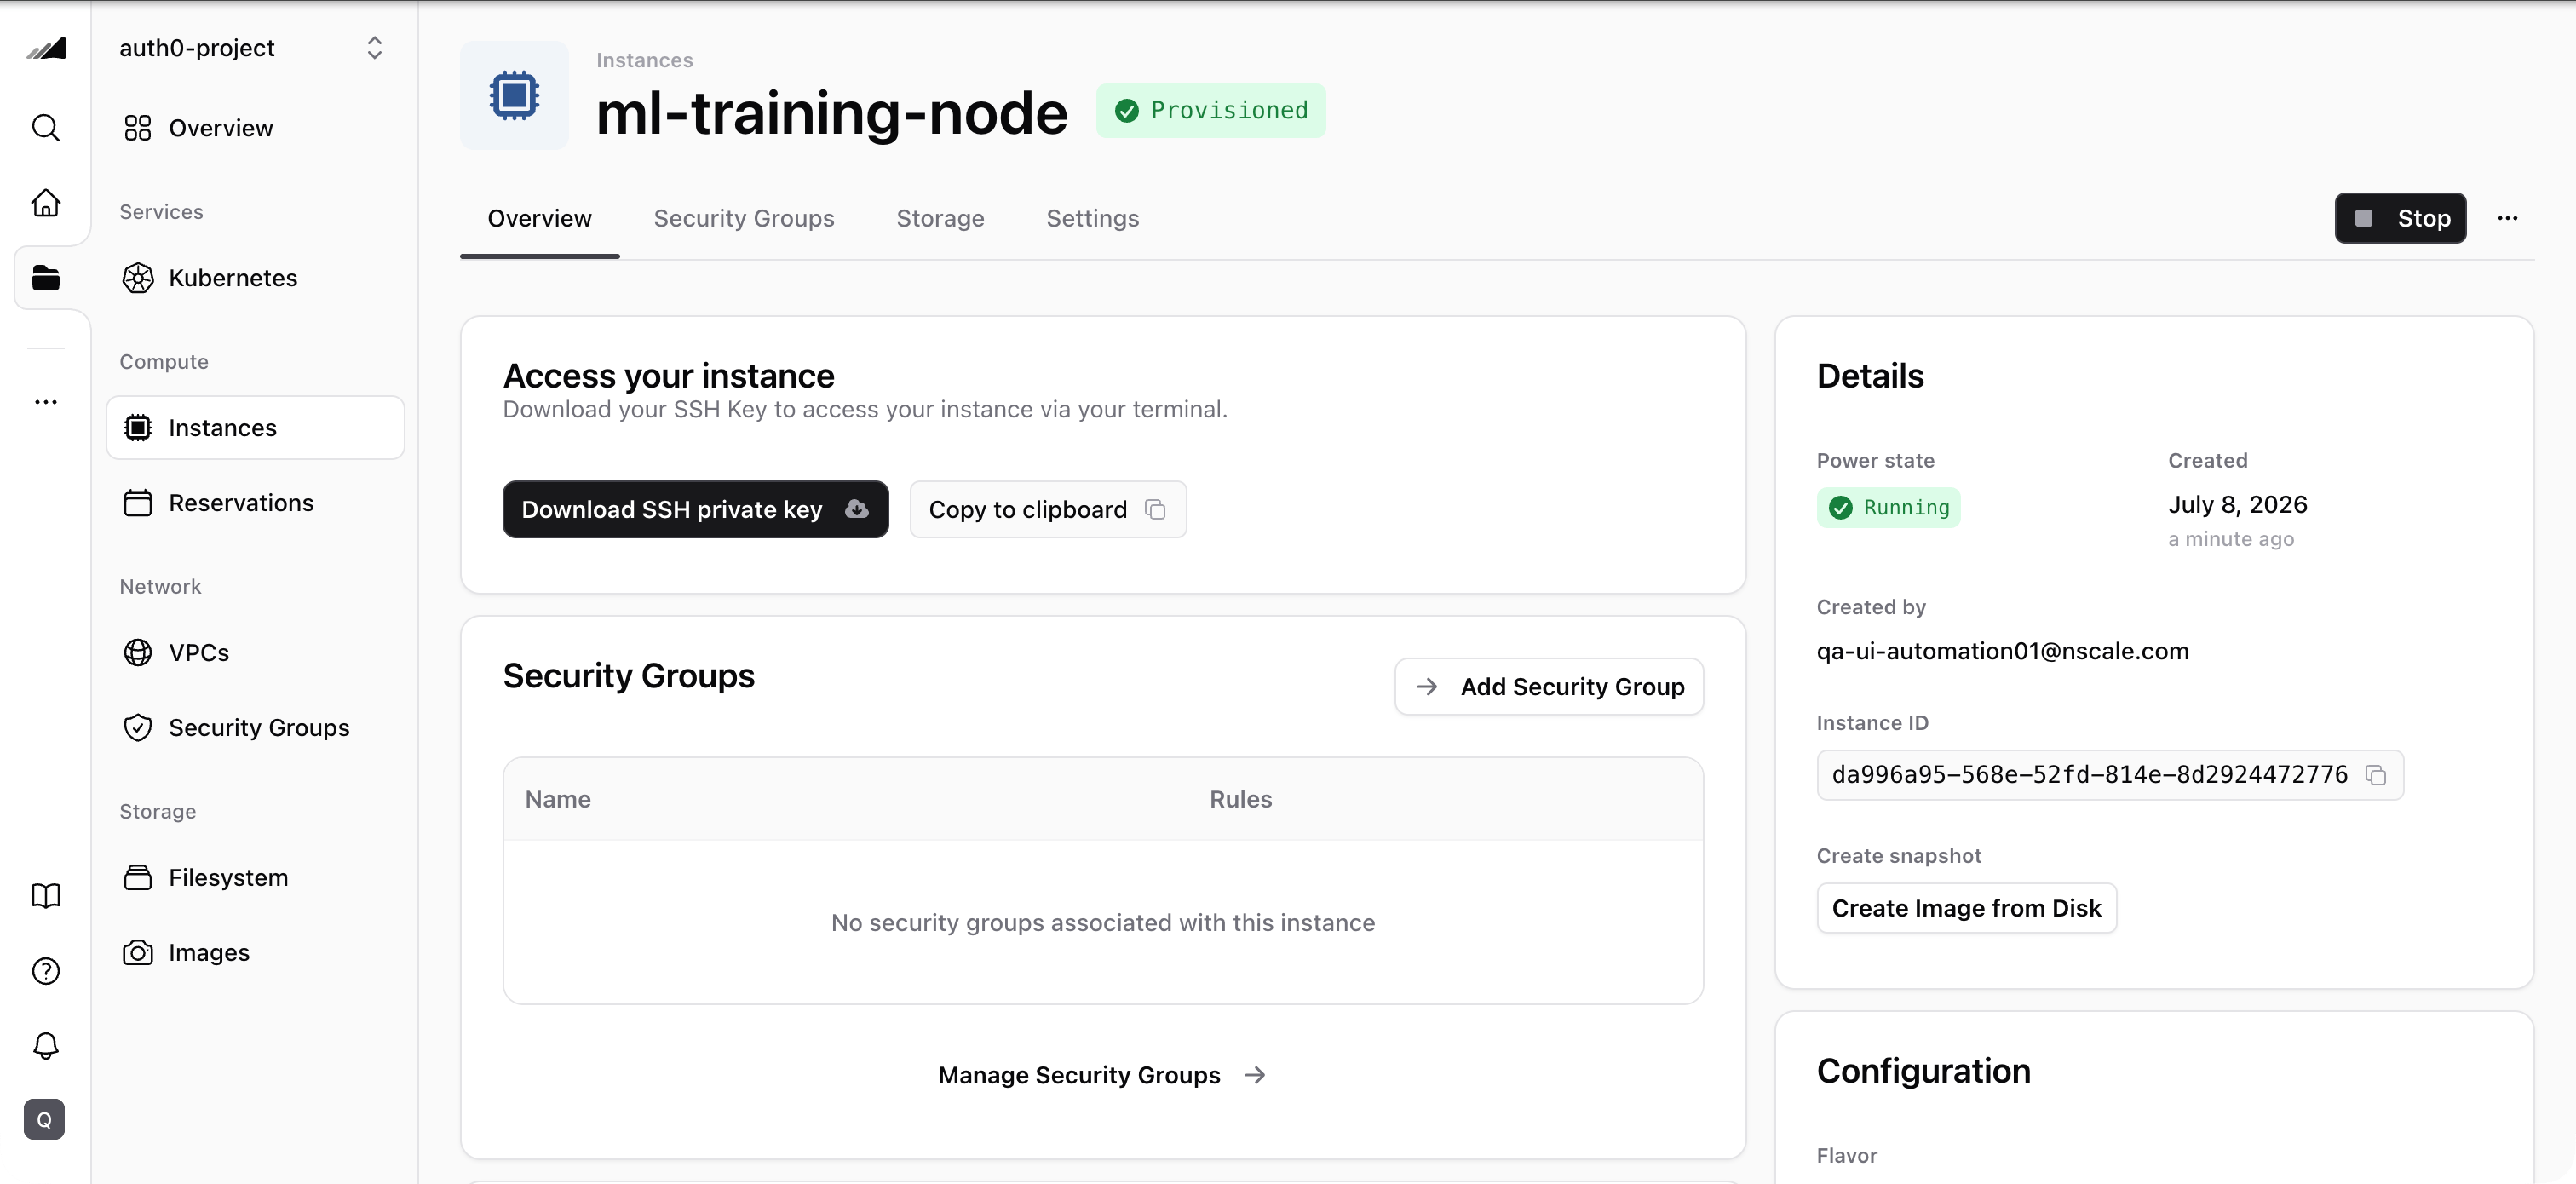2576x1184 pixels.
Task: Go to the home icon in the rail
Action: (x=46, y=203)
